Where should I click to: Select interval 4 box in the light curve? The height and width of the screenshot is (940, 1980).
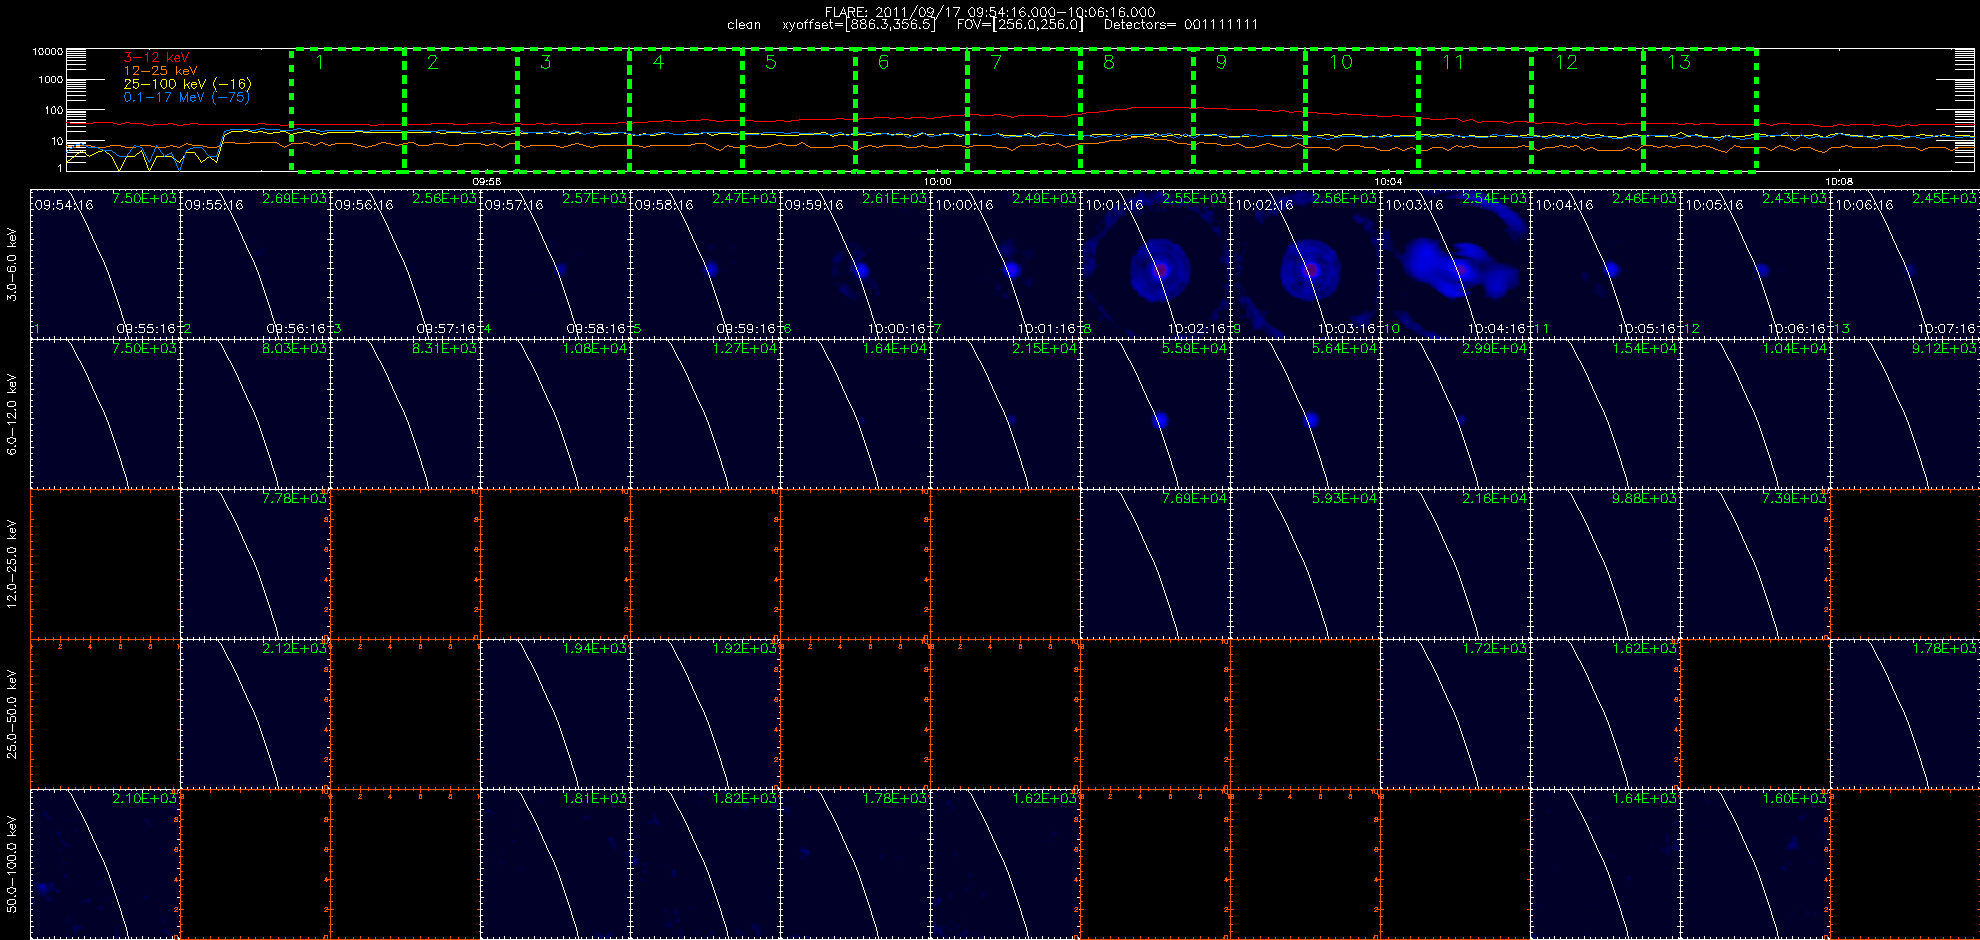[686, 110]
